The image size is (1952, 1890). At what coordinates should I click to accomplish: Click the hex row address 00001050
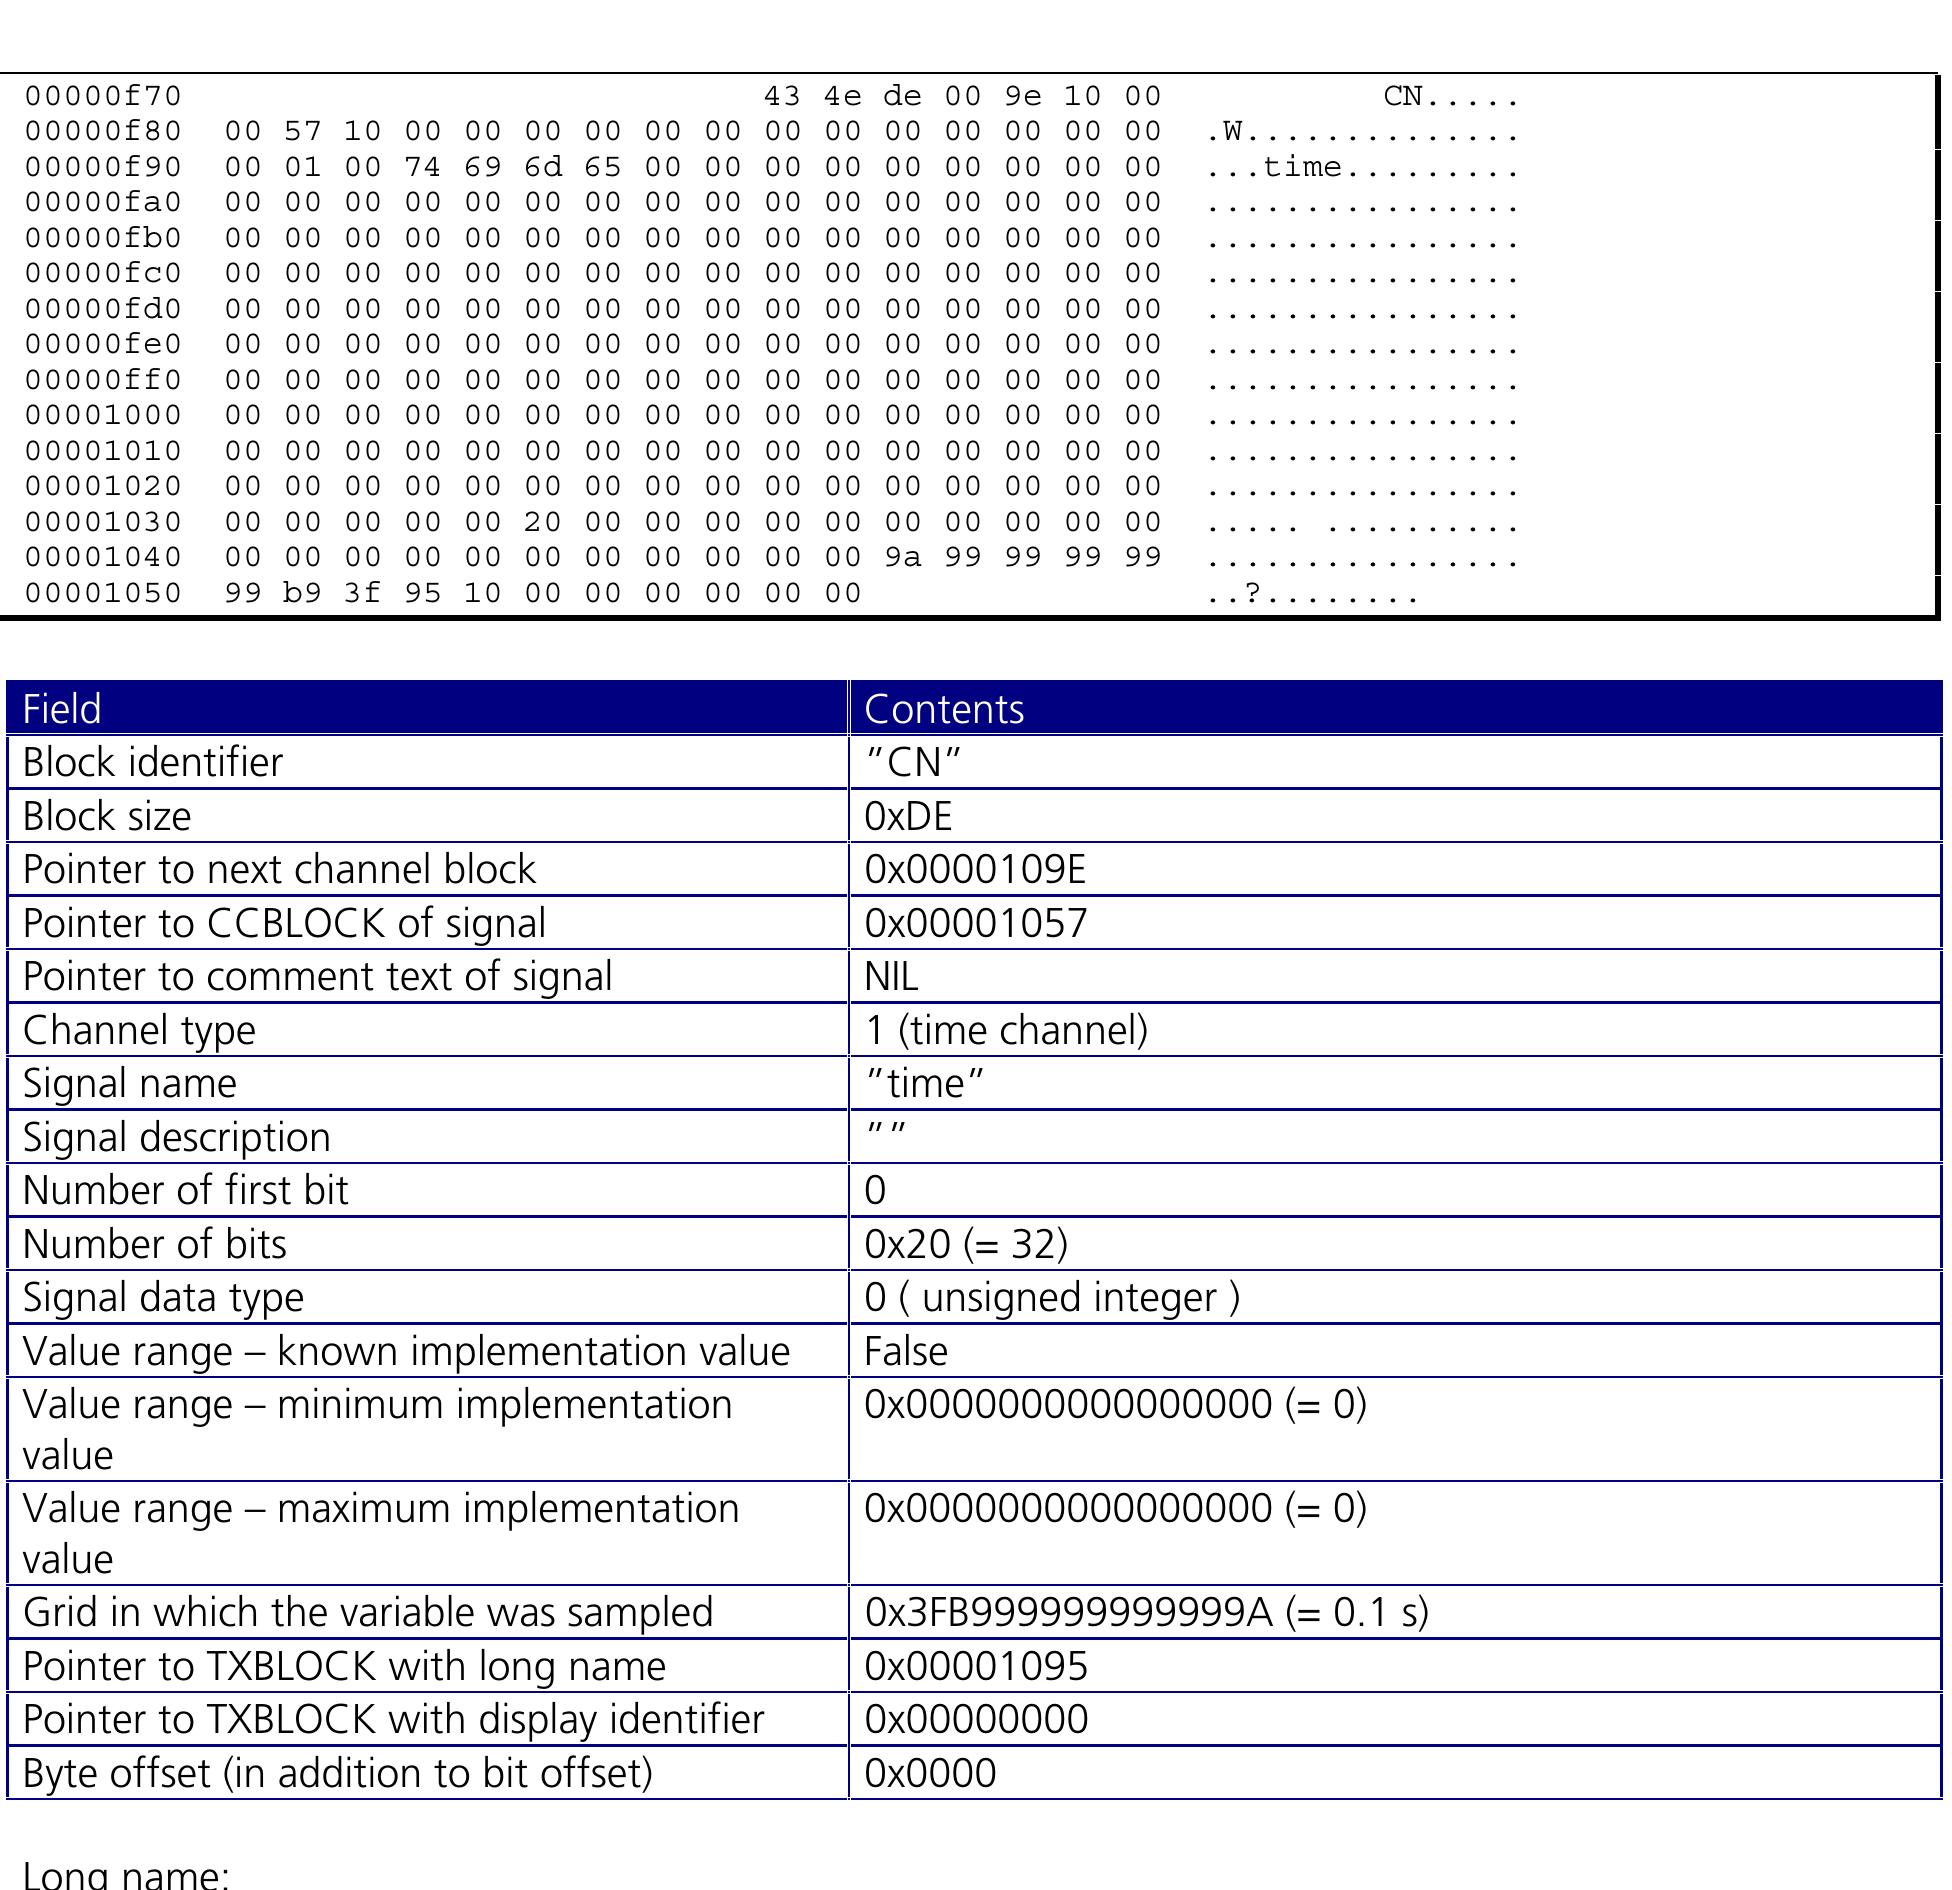pyautogui.click(x=103, y=593)
